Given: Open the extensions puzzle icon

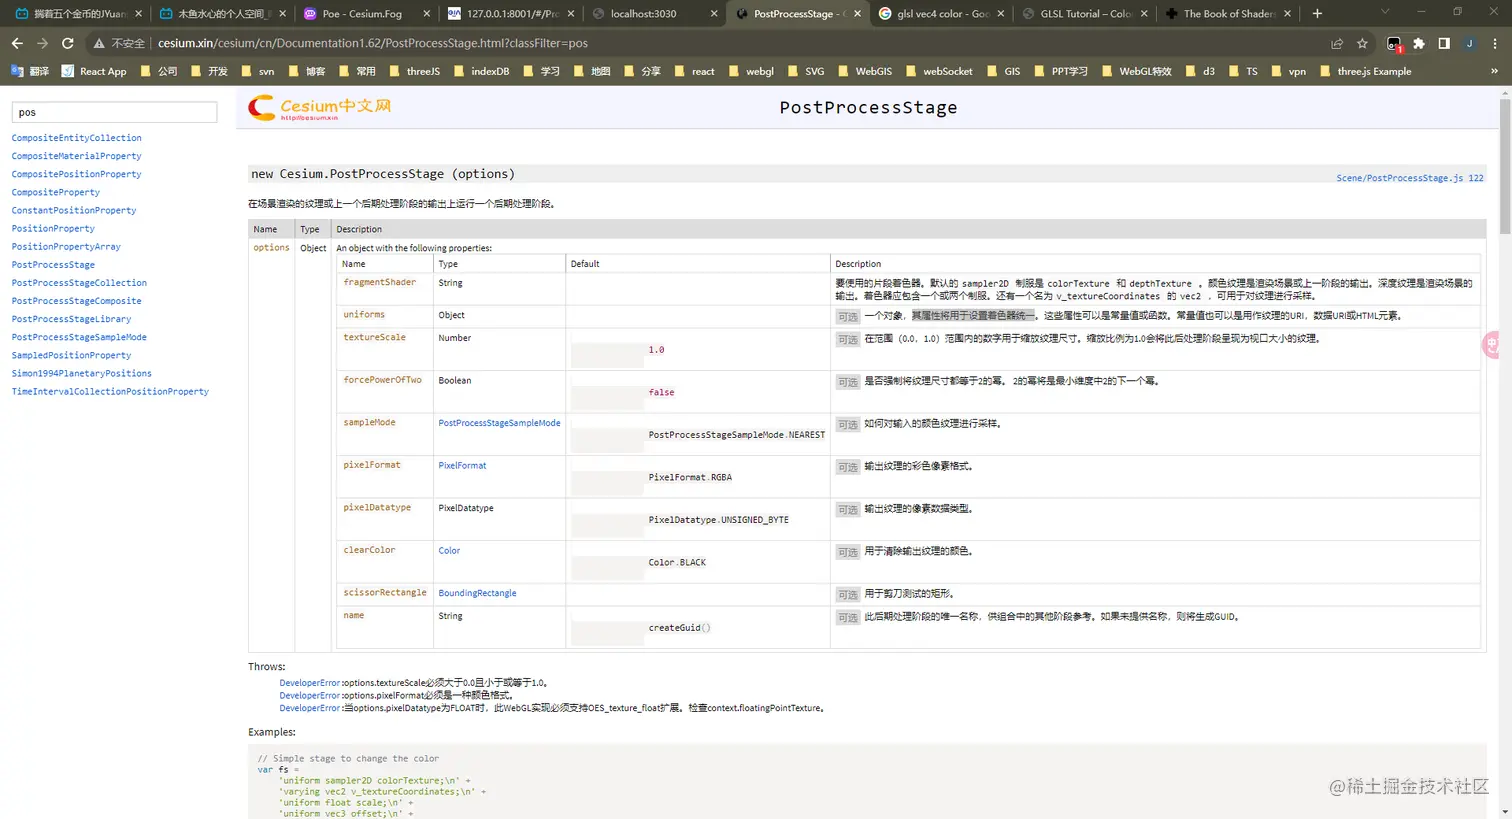Looking at the screenshot, I should [1419, 43].
